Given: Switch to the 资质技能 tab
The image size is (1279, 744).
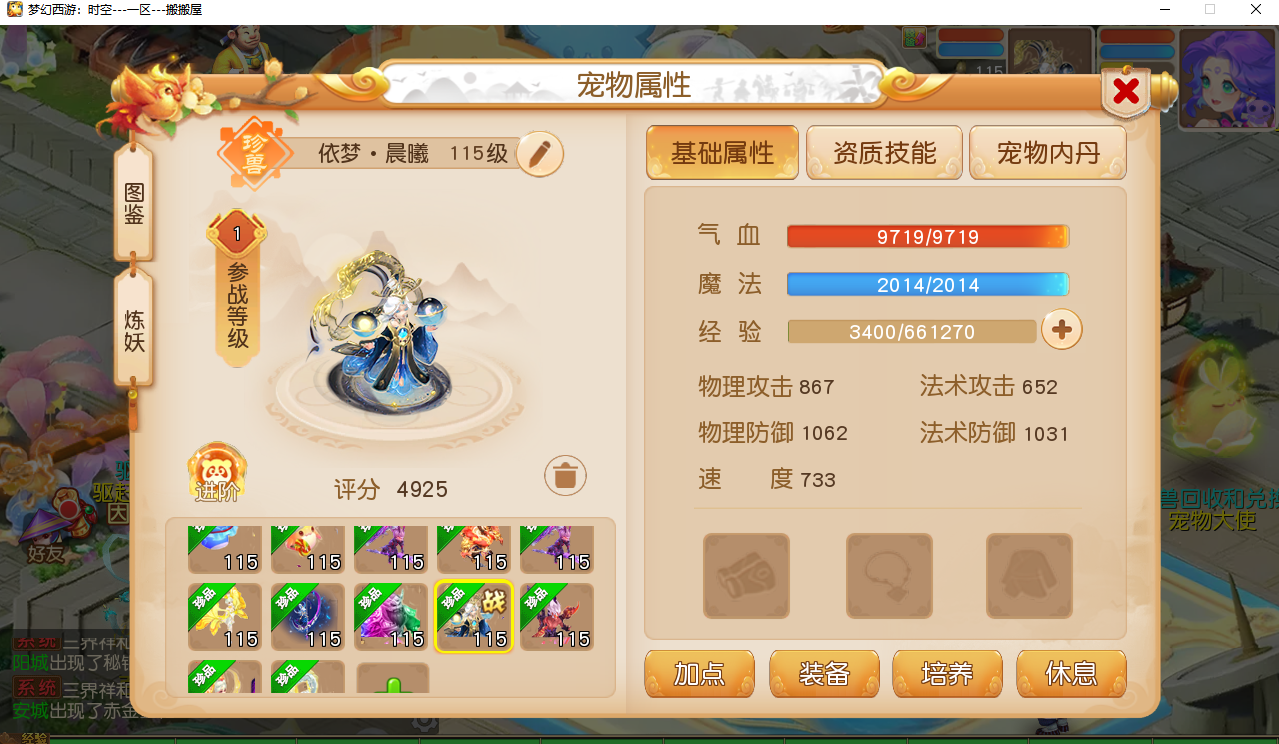Looking at the screenshot, I should point(884,153).
